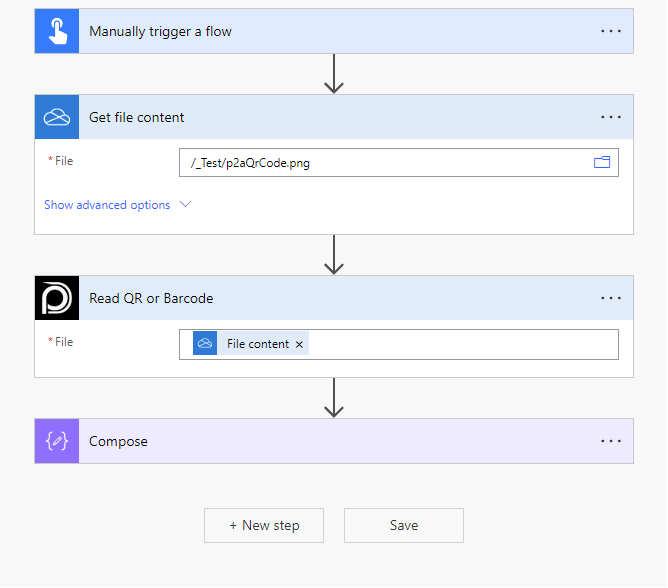This screenshot has width=668, height=588.
Task: Open the Get file content ellipsis menu
Action: click(611, 117)
